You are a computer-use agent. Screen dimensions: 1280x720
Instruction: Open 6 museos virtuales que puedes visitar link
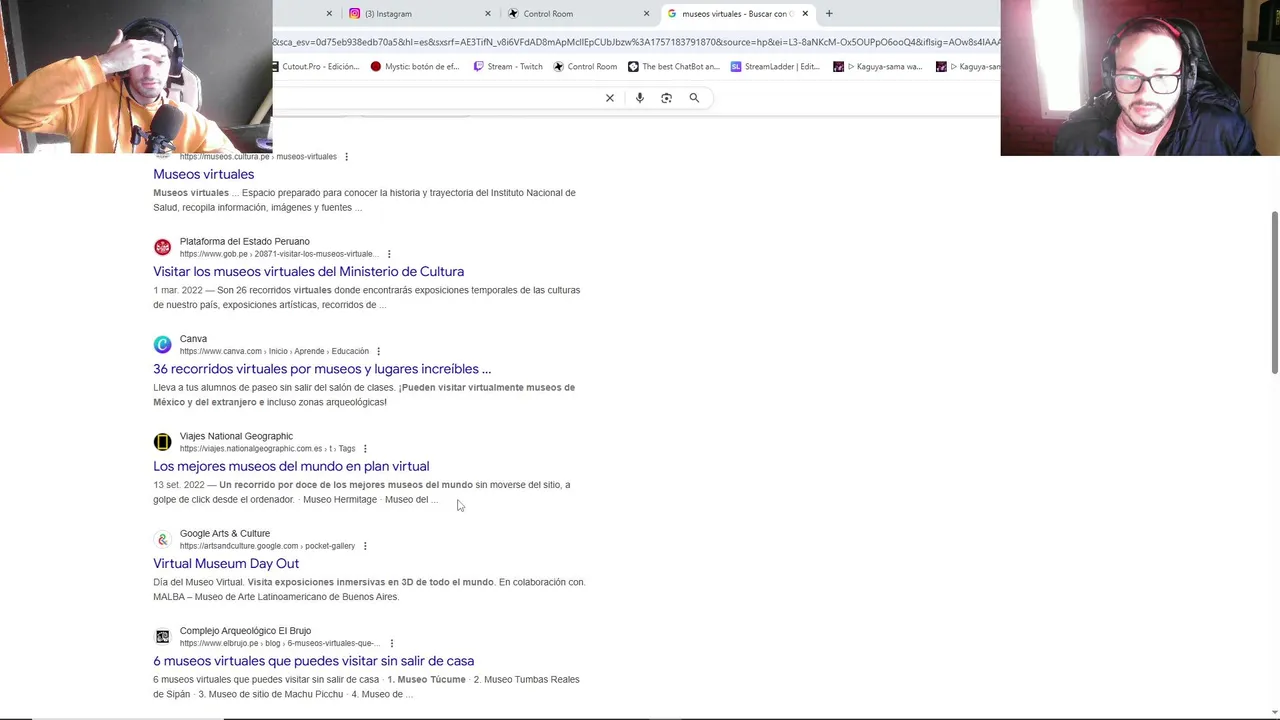[x=313, y=661]
